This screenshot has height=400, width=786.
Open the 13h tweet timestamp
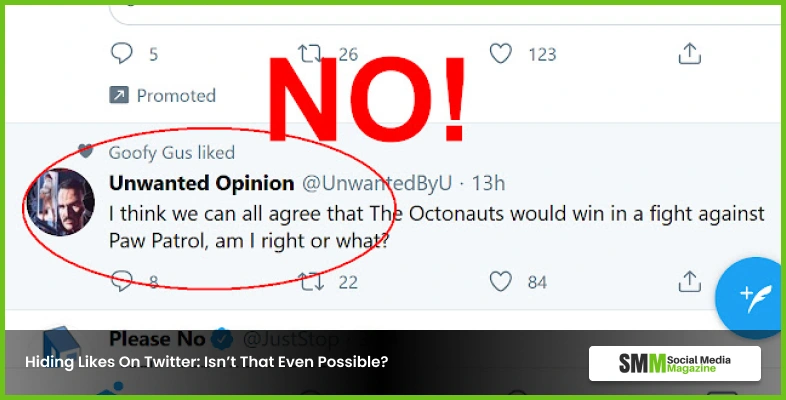488,183
